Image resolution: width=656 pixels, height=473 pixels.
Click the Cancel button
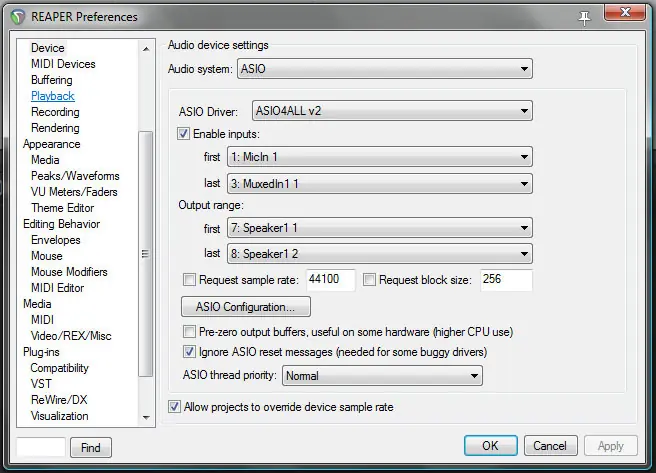click(x=550, y=445)
